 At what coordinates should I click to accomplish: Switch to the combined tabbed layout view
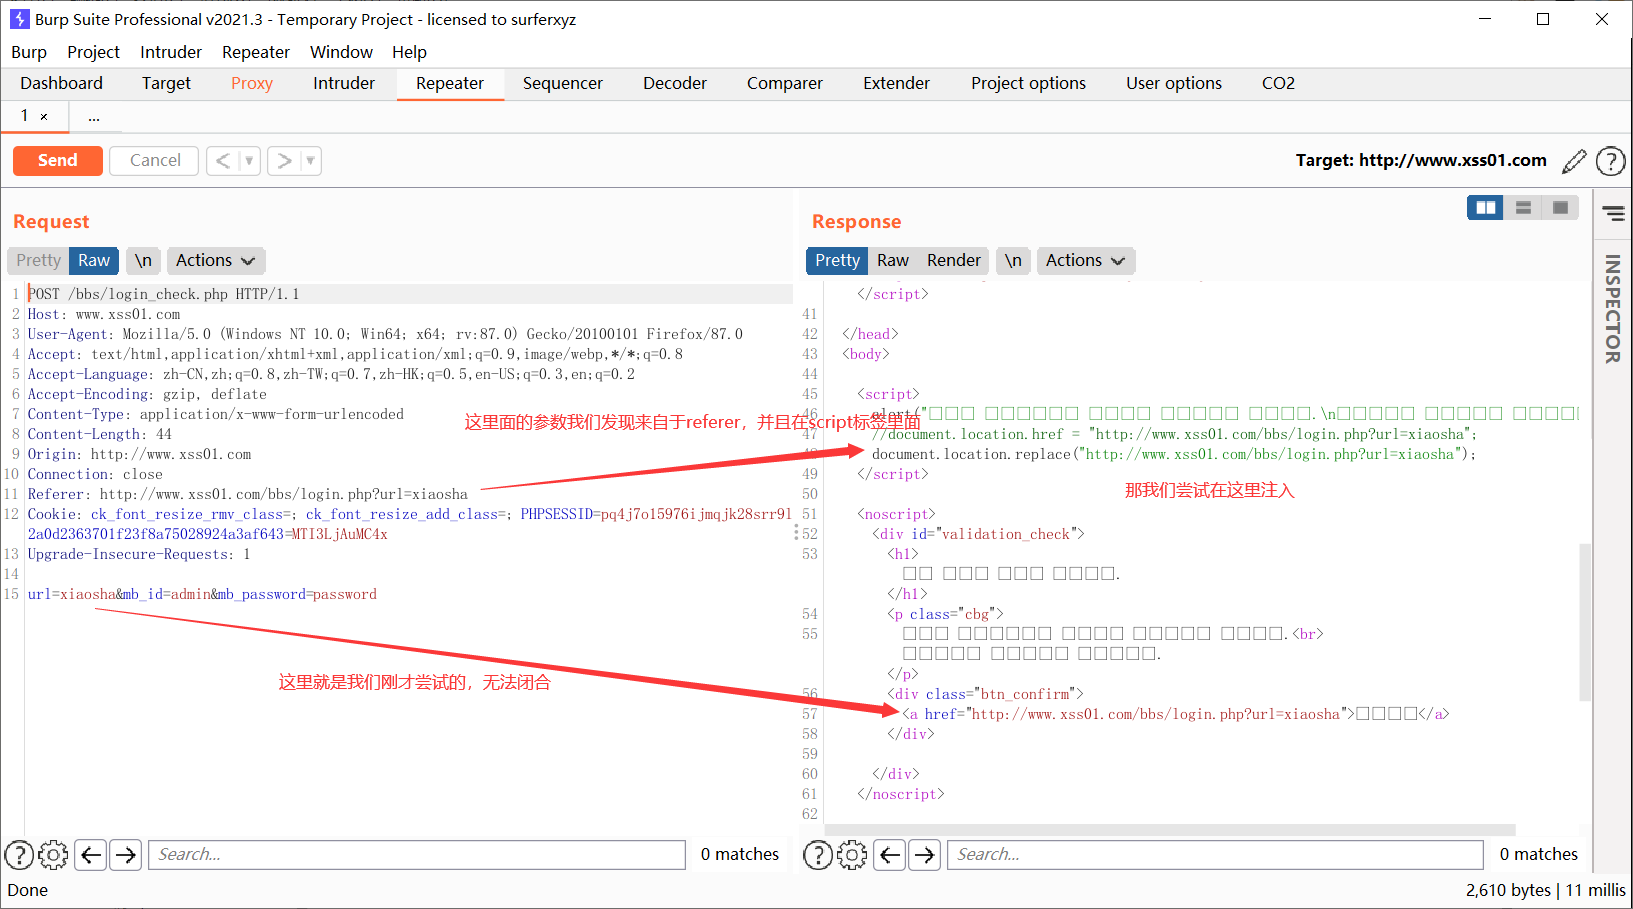tap(1560, 208)
